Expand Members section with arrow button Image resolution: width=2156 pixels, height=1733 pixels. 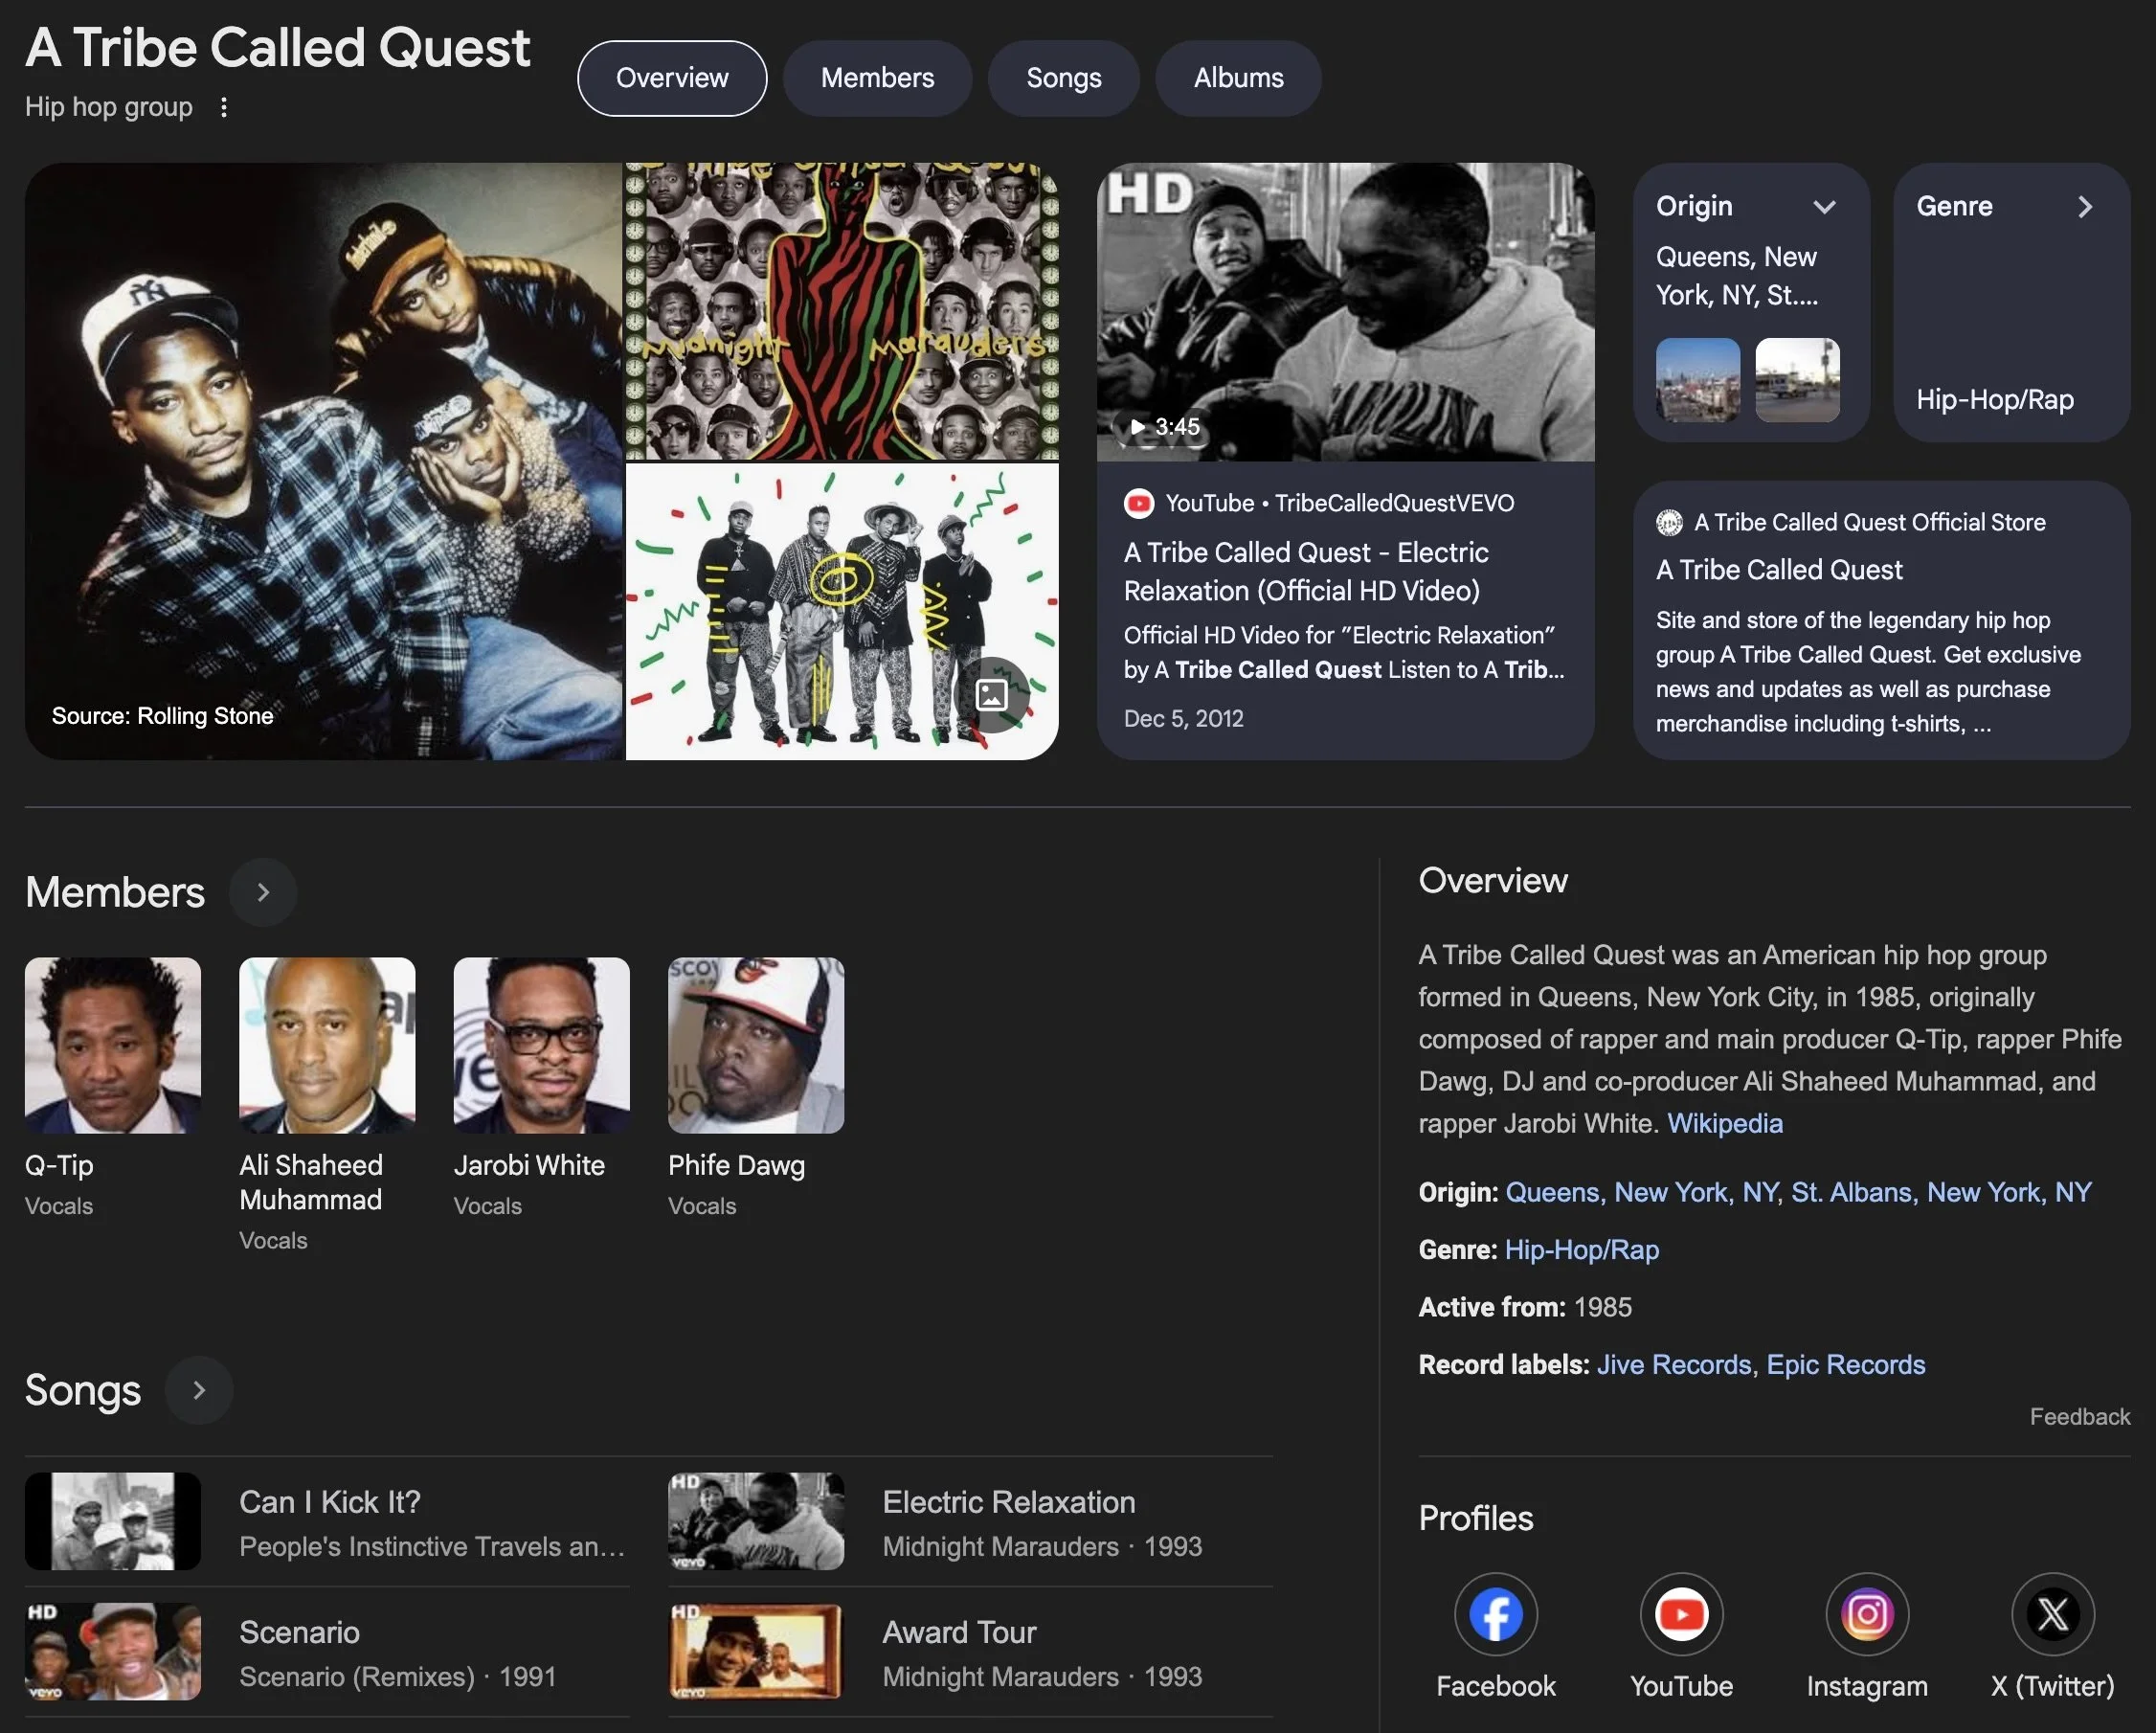coord(263,892)
